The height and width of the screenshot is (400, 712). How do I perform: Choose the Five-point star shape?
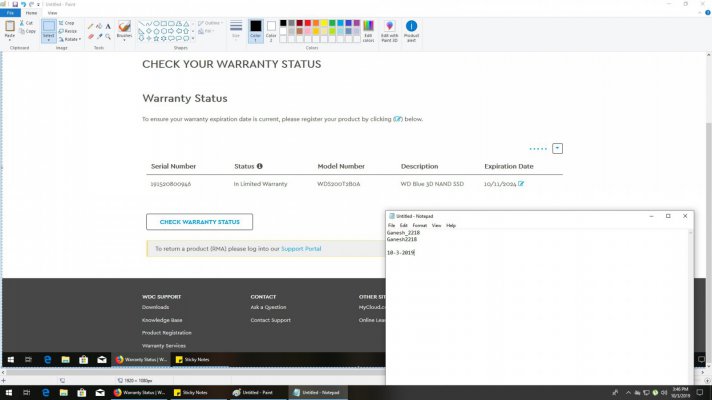coord(156,39)
